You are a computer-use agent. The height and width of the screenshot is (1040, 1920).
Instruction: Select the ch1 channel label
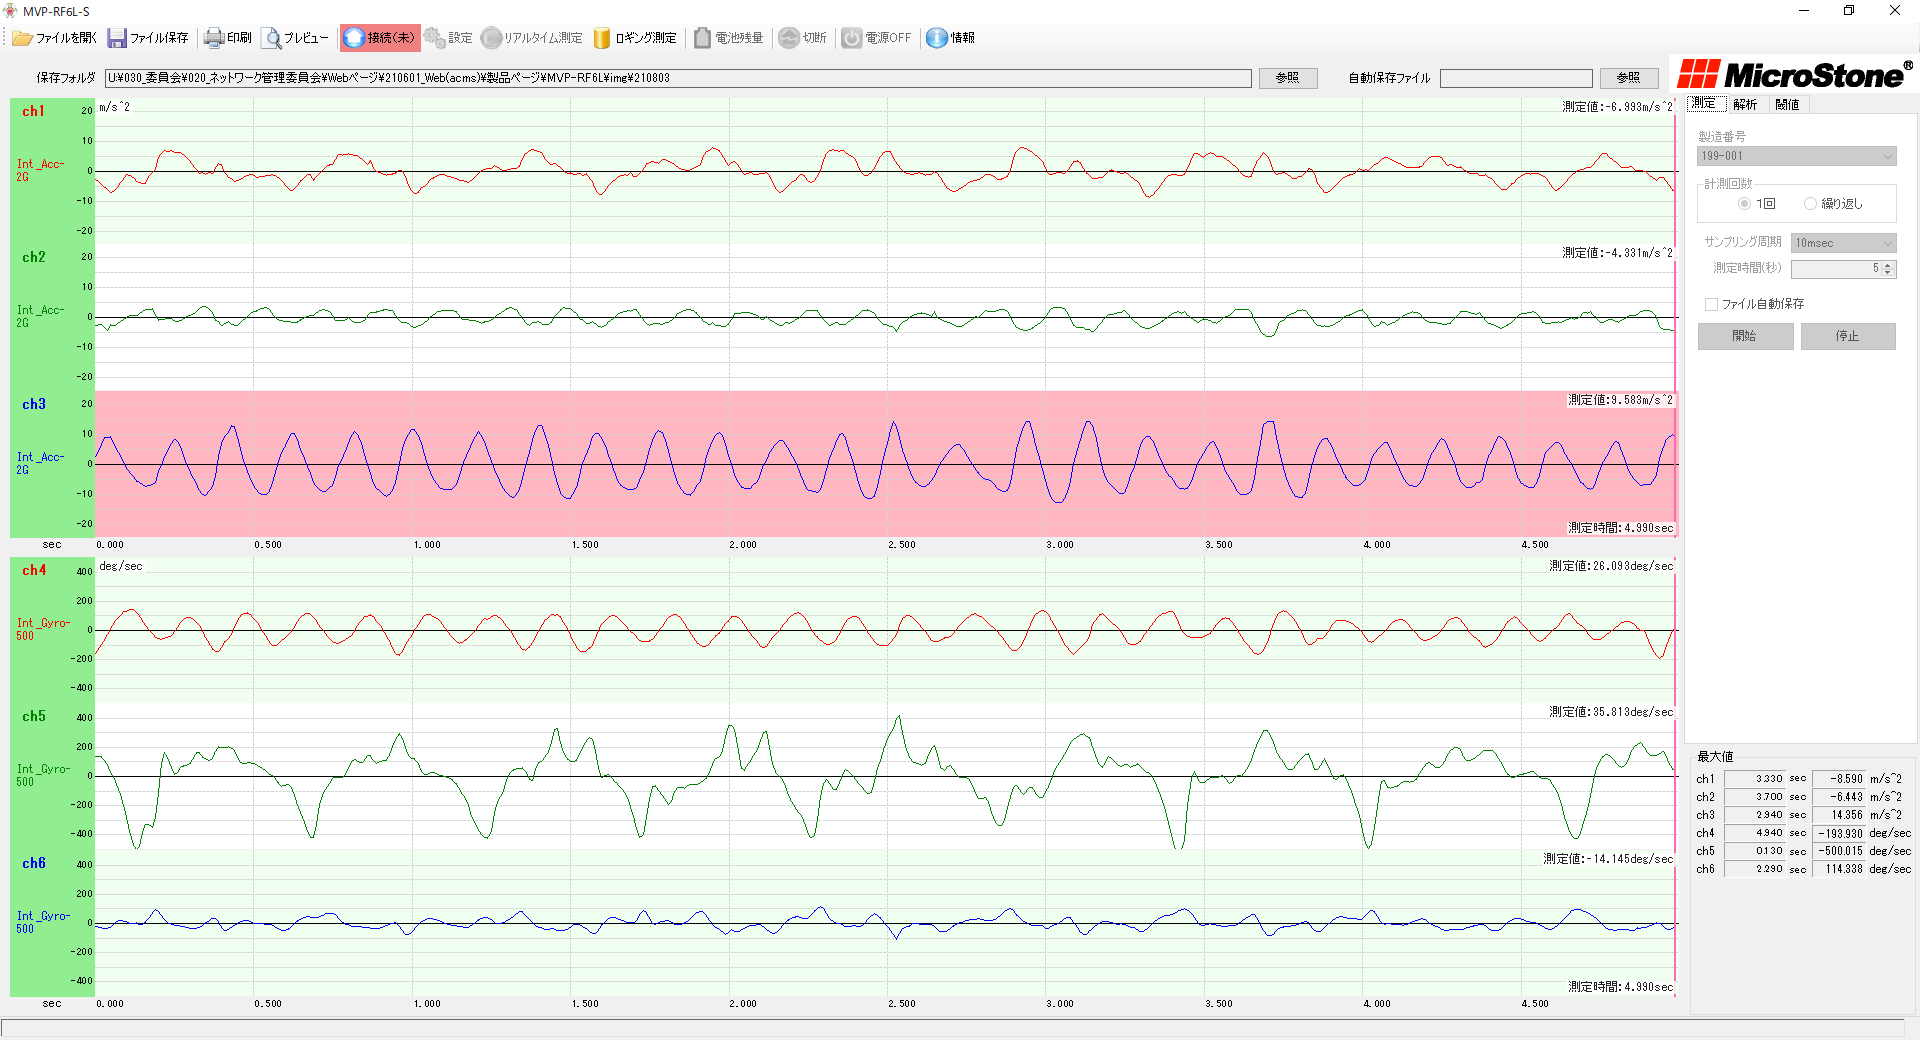(34, 111)
